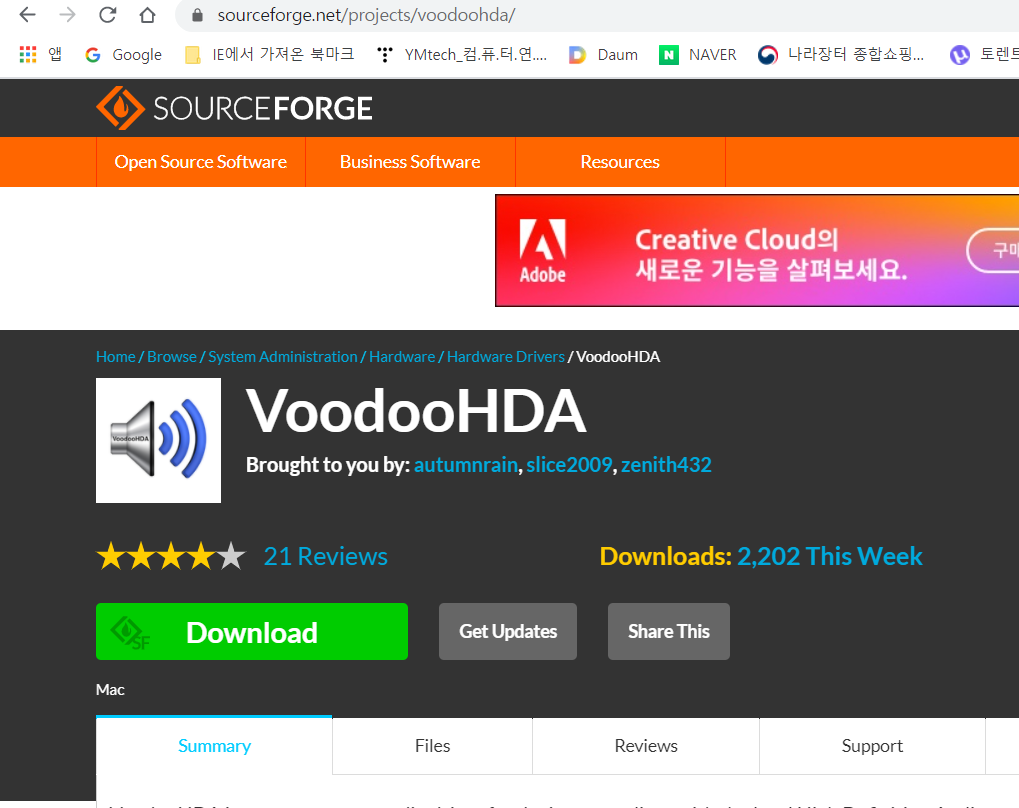Open the 나라장터 종합쇼핑 bookmark
This screenshot has width=1019, height=808.
841,55
